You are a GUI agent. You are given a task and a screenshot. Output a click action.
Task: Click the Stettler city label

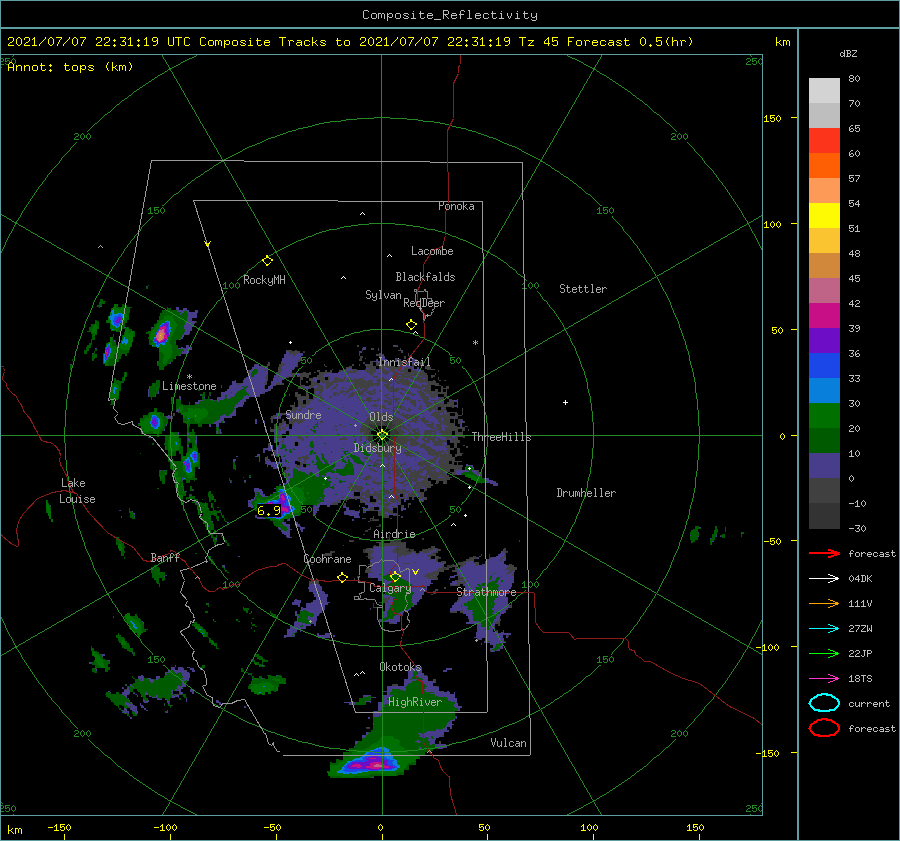pos(583,289)
